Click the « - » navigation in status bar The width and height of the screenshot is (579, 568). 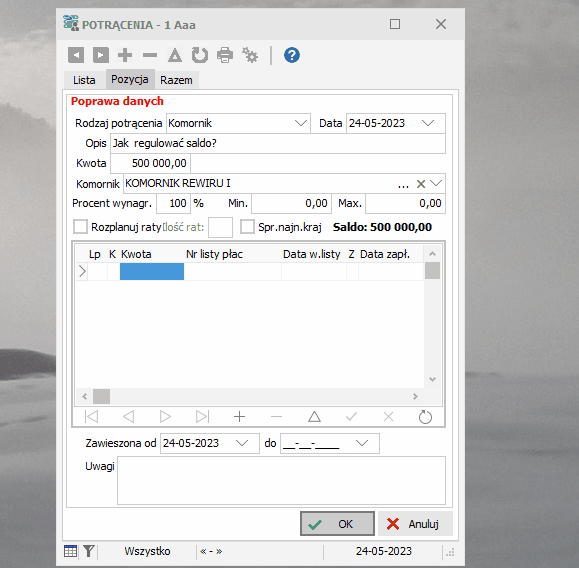pos(211,551)
